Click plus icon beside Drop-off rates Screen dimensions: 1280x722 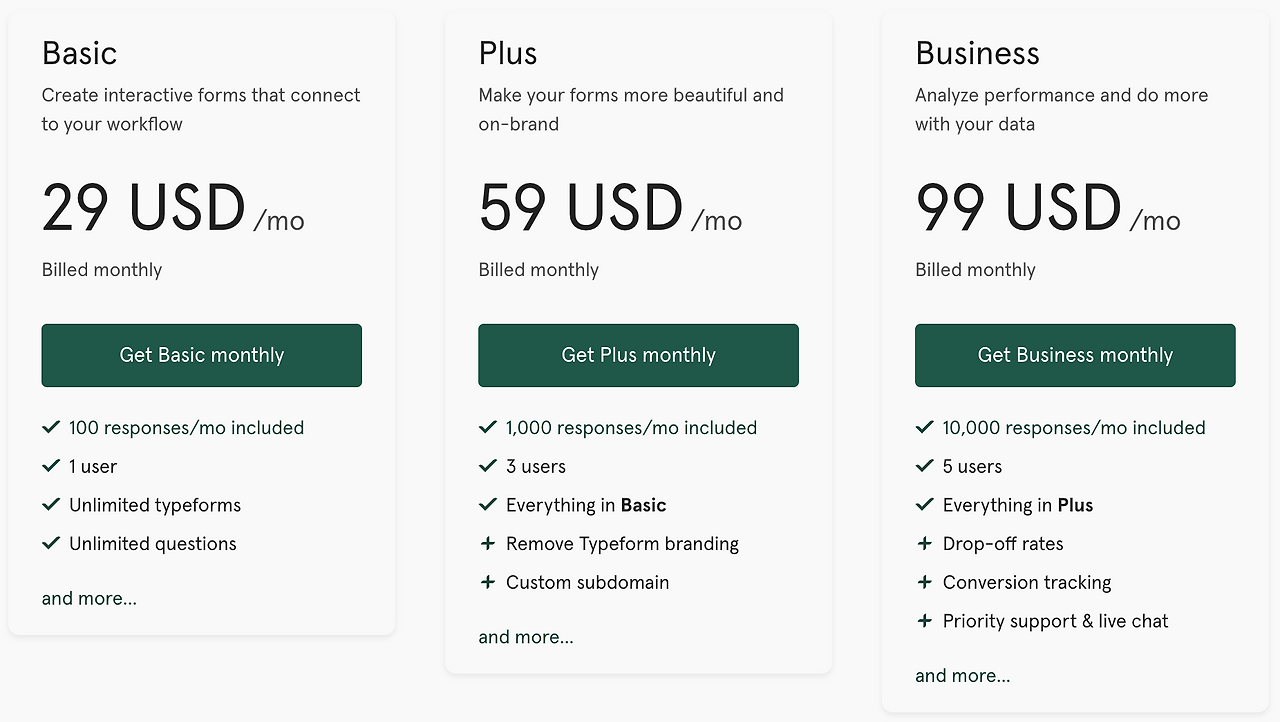[x=925, y=544]
